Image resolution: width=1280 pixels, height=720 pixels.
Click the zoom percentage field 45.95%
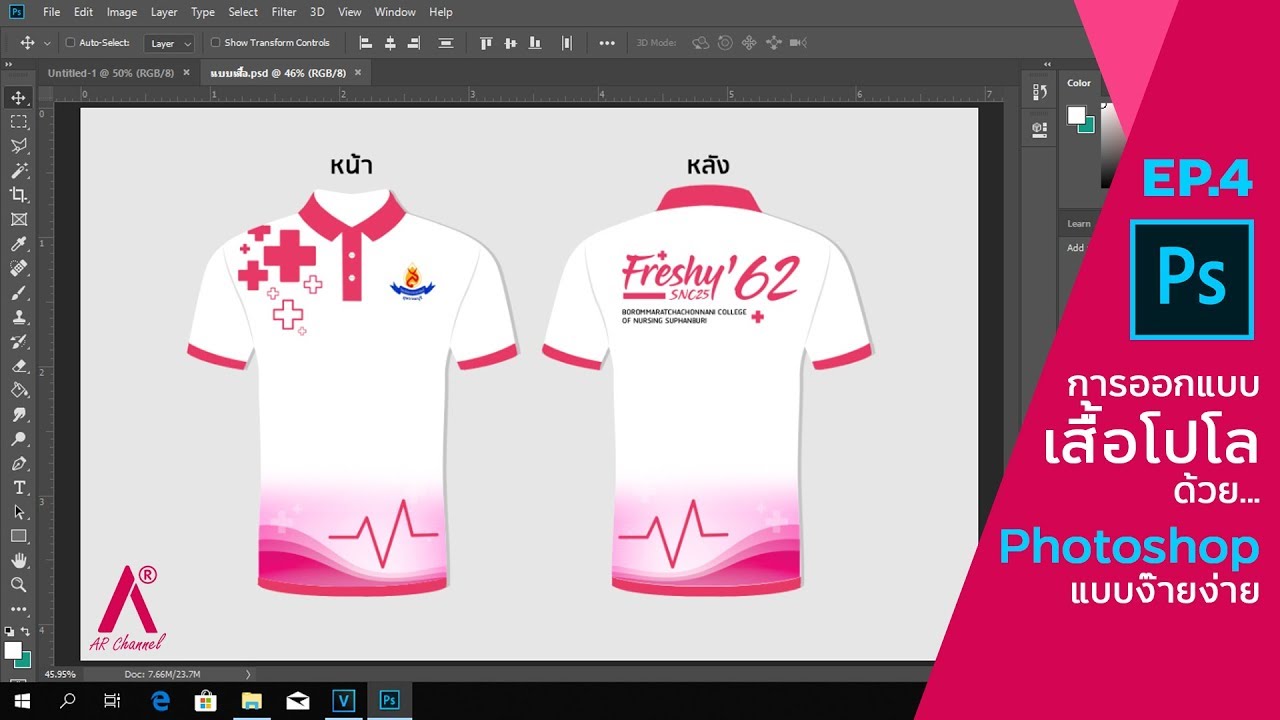[59, 674]
